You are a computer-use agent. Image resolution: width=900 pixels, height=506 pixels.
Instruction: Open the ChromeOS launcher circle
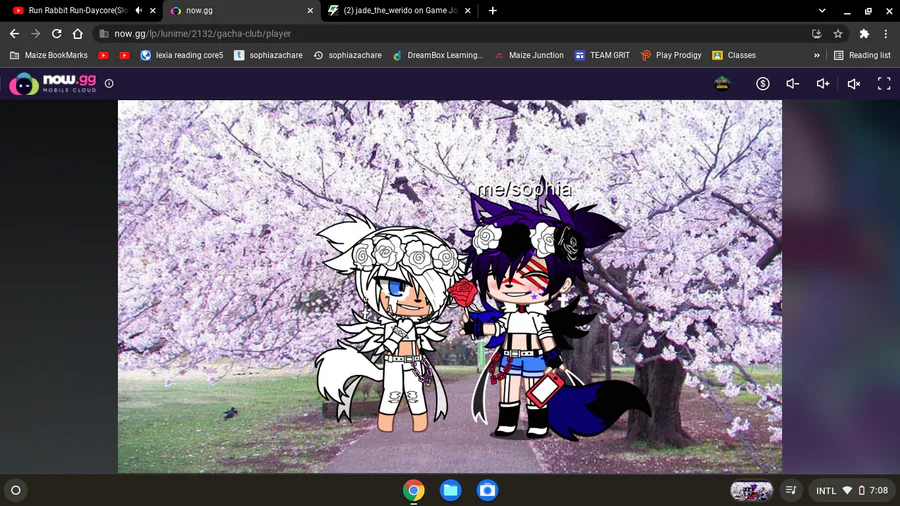pos(16,491)
